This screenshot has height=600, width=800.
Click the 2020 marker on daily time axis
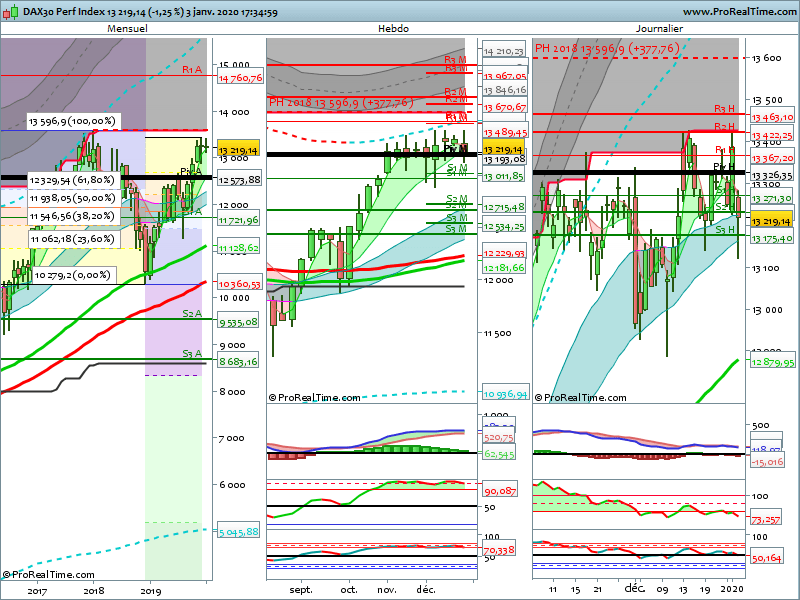pyautogui.click(x=732, y=591)
